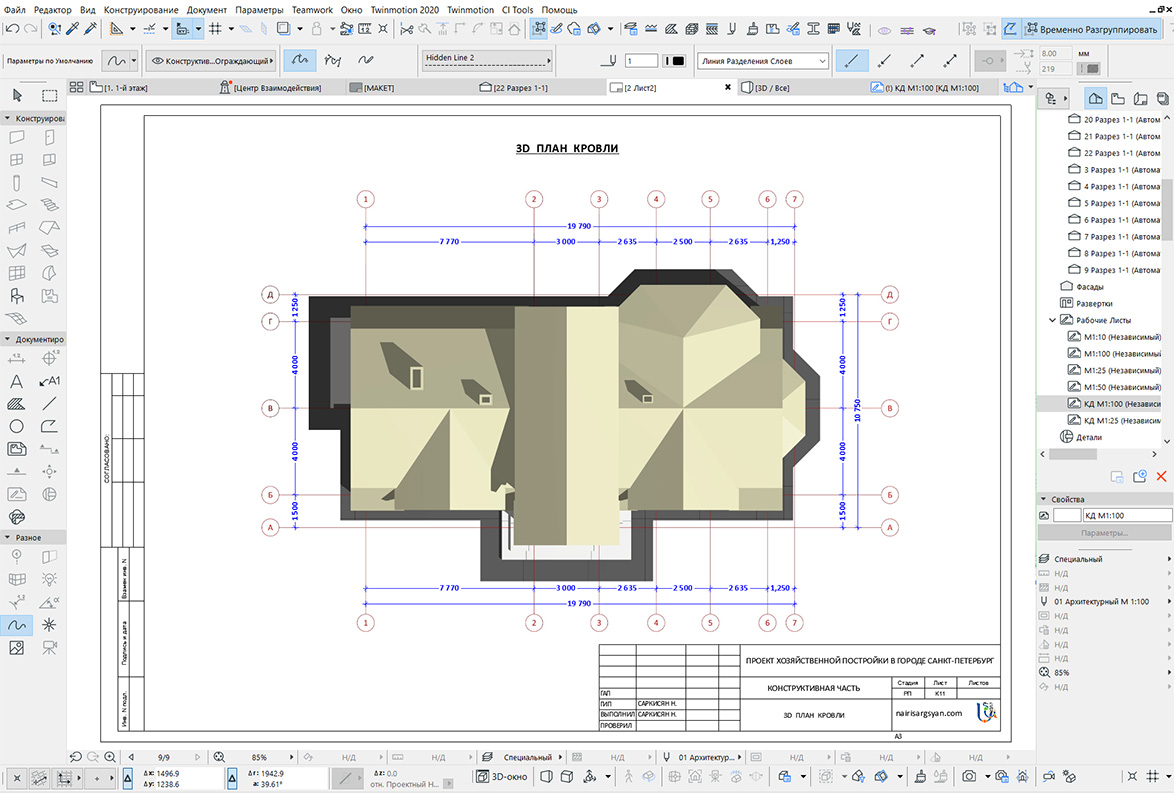This screenshot has height=793, width=1174.
Task: Select the arrowhead at start line option
Action: pos(884,61)
